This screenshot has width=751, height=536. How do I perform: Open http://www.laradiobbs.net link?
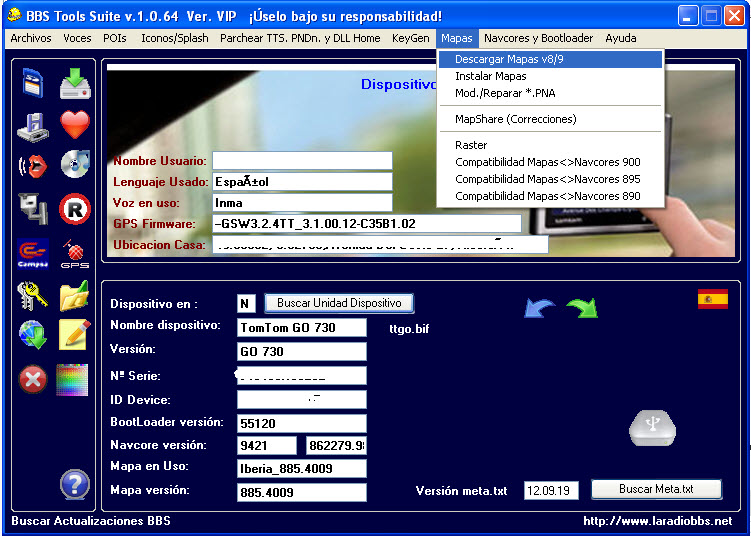[658, 521]
